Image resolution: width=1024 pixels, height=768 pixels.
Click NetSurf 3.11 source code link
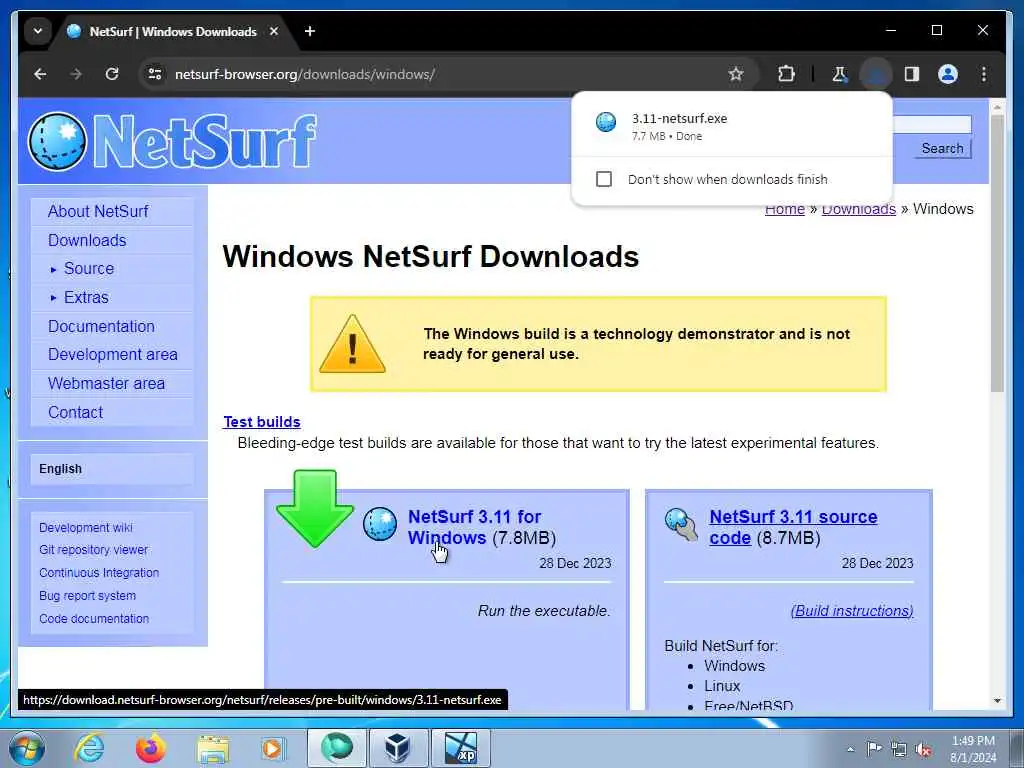coord(793,527)
